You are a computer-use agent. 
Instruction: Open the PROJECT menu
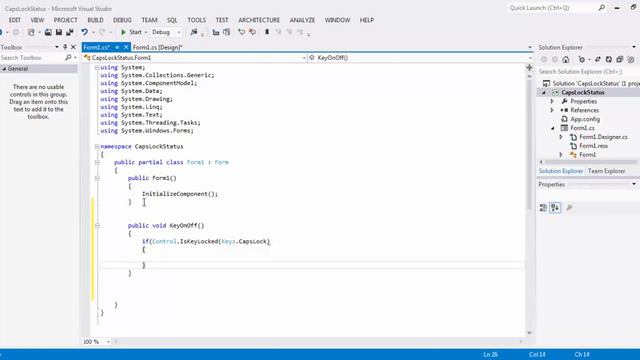[x=65, y=20]
